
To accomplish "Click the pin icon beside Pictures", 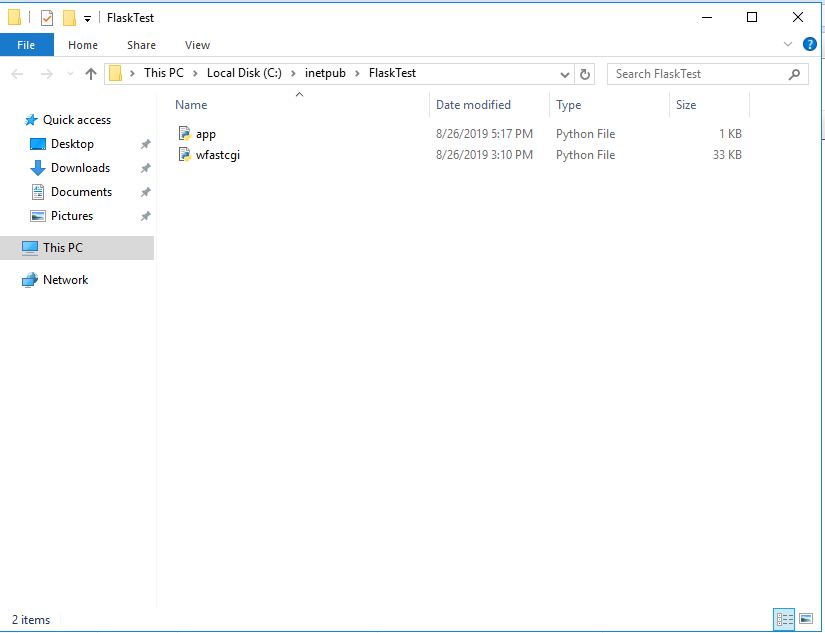I will tap(146, 216).
